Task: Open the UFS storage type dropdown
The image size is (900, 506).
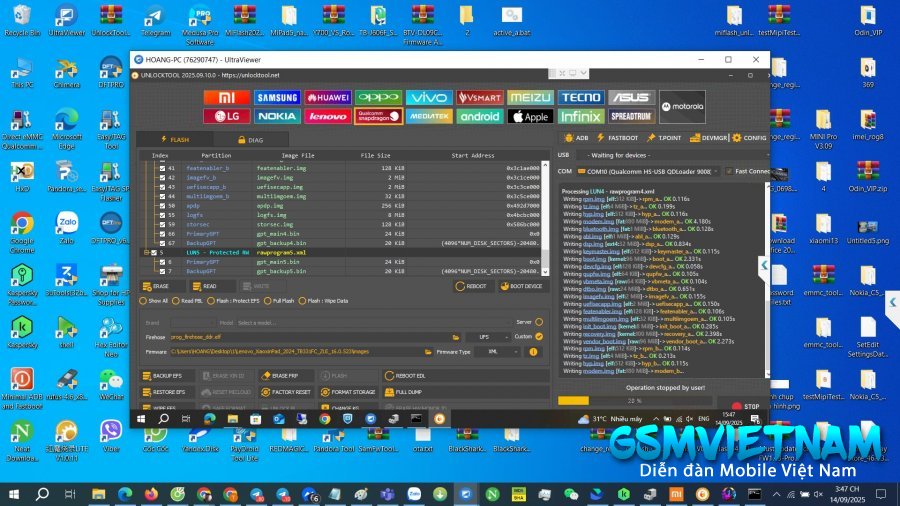Action: click(489, 337)
